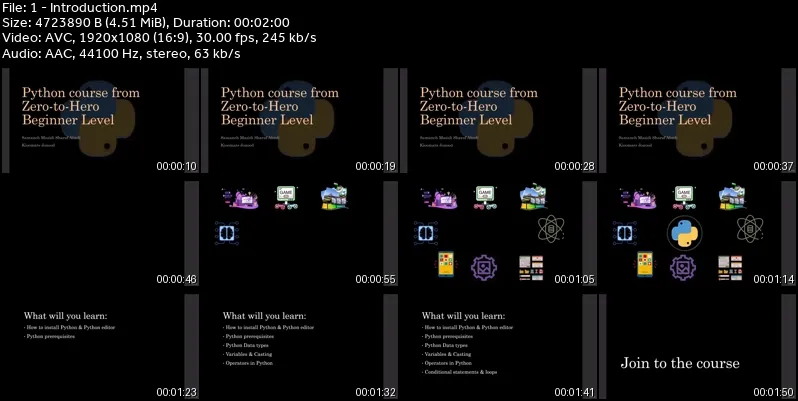The width and height of the screenshot is (798, 401).
Task: Click the purple gear image icon in the 00:01:05 frame
Action: click(x=484, y=268)
